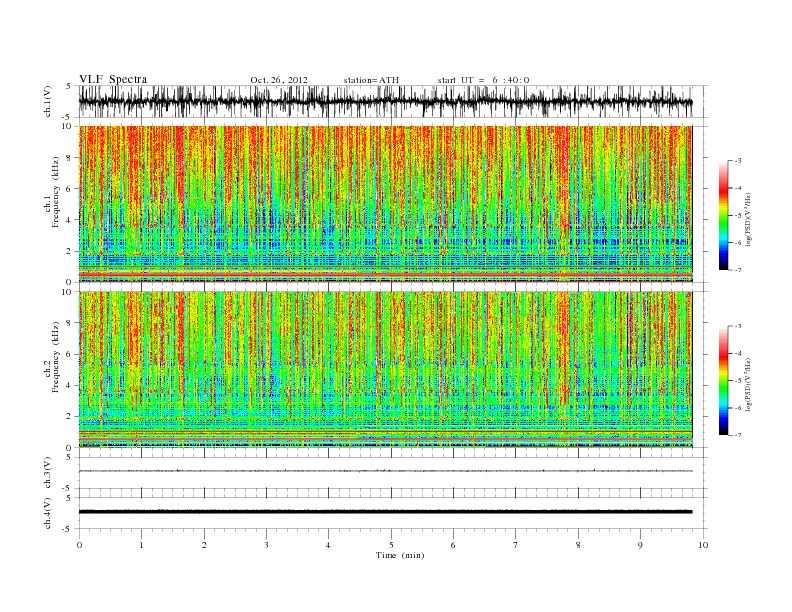Click the "start UT = 6 :40: 0" text
792x612 pixels.
click(x=483, y=80)
